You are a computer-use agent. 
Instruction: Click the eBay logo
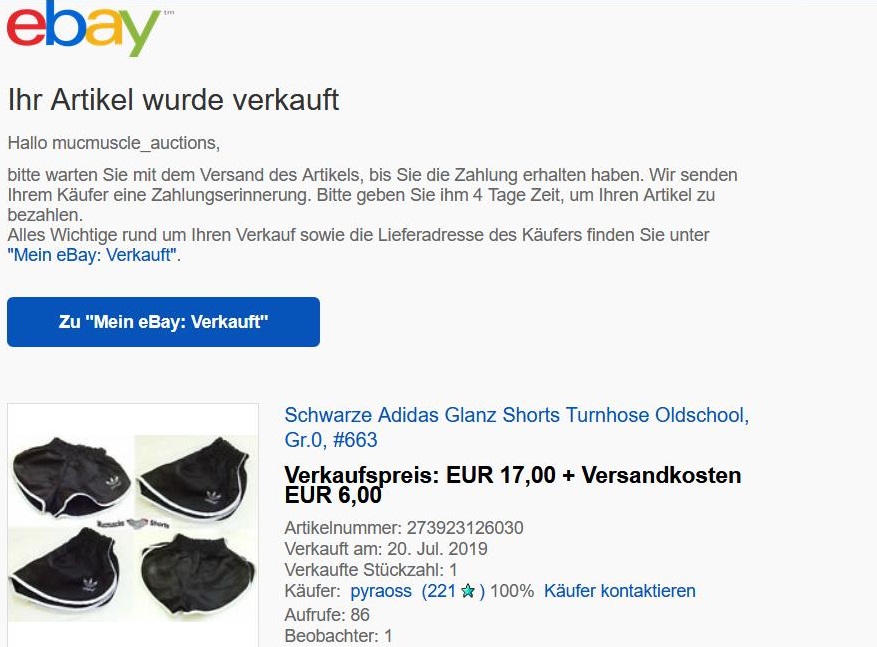[84, 27]
